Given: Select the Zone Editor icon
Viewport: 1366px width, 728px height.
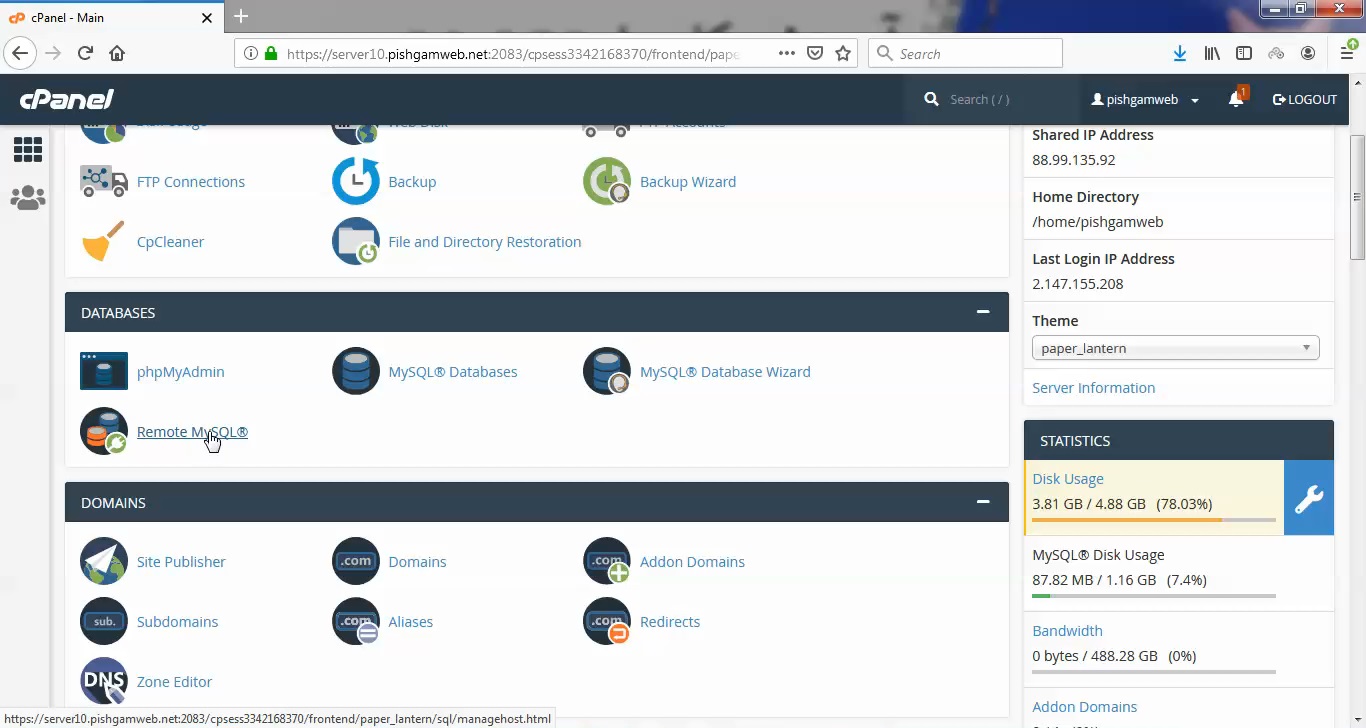Looking at the screenshot, I should tap(104, 681).
